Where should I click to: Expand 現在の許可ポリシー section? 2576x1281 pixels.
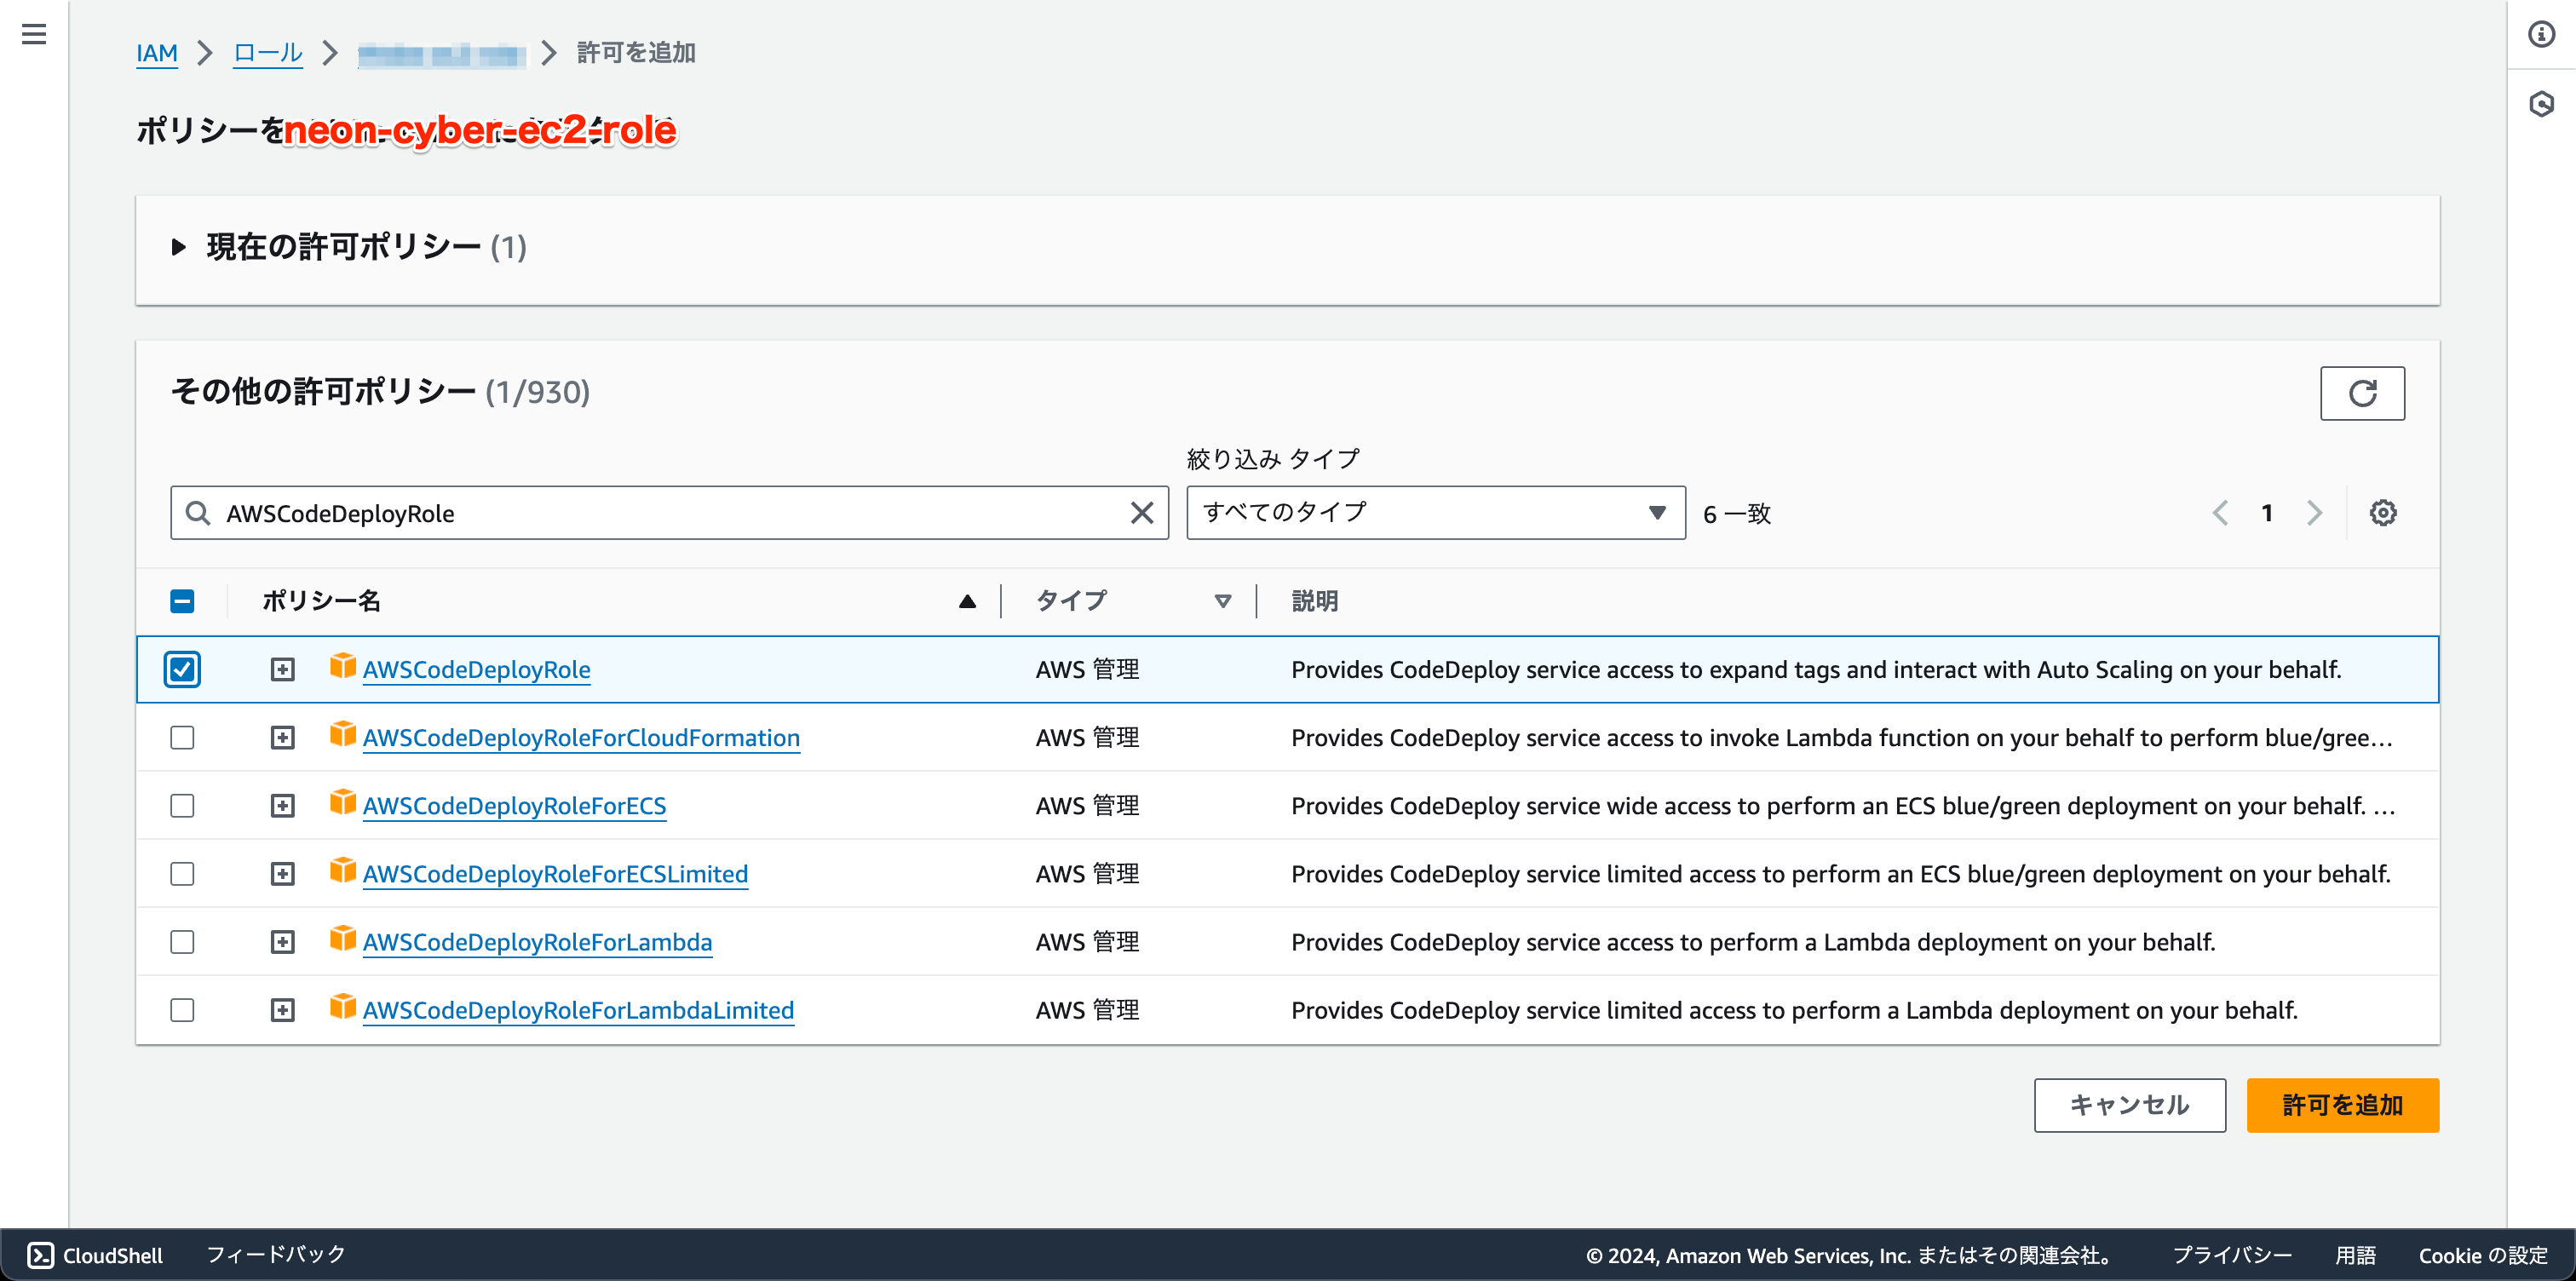(178, 248)
